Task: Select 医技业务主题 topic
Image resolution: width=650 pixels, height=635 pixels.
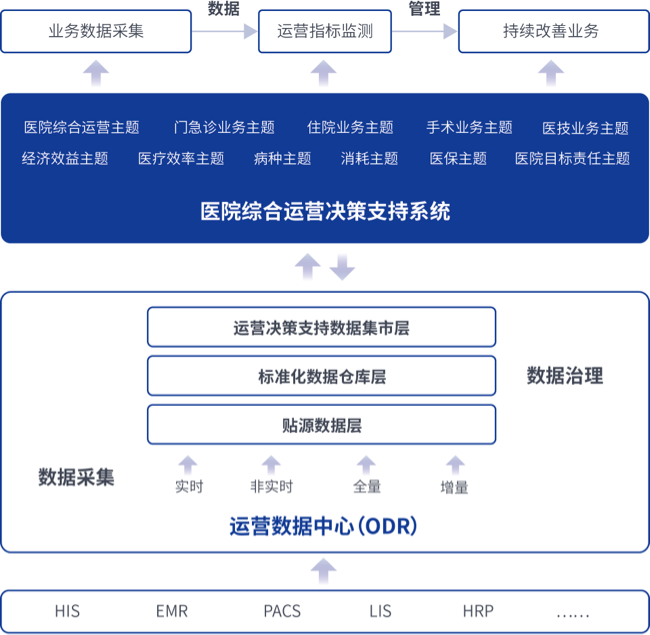Action: (585, 128)
